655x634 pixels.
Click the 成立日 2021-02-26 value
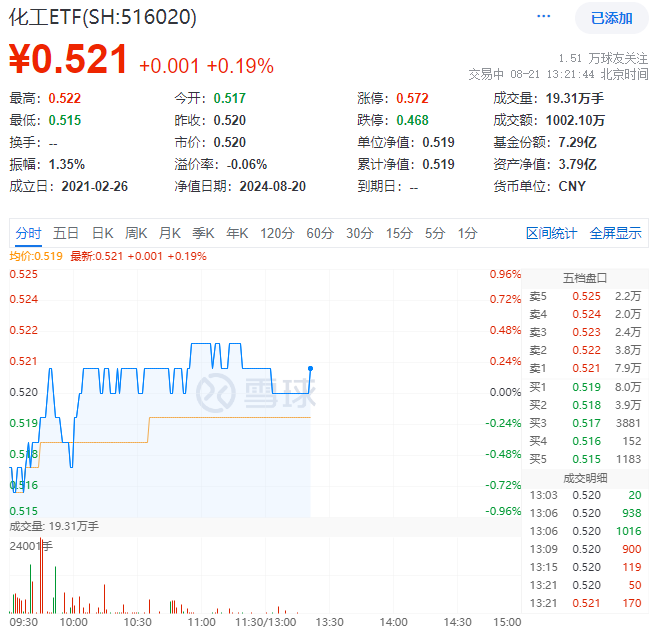(x=94, y=186)
